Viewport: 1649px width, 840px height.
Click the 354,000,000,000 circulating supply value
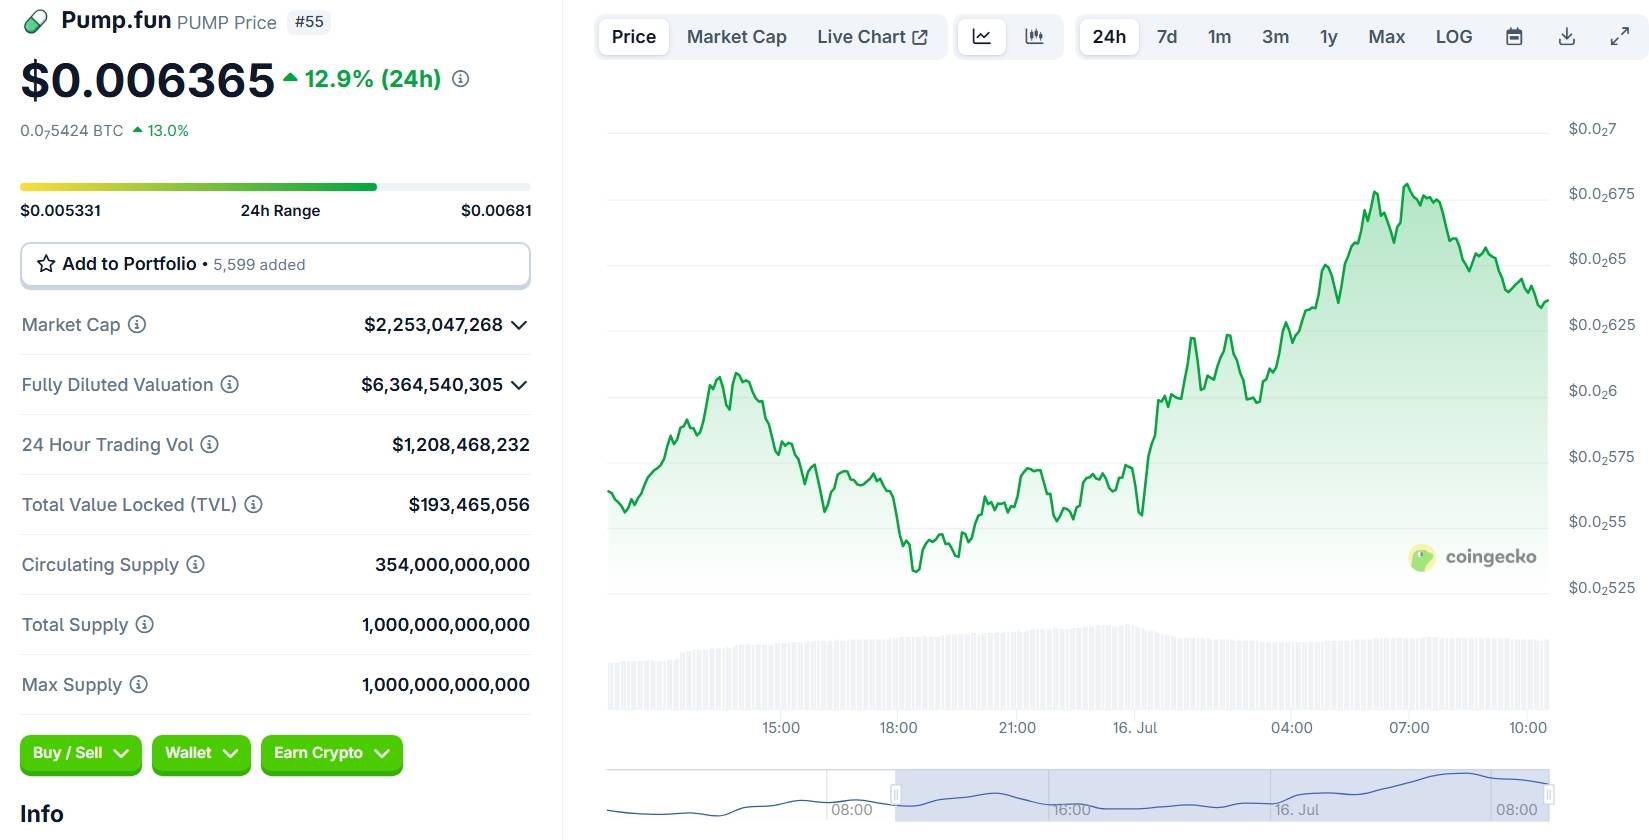coord(452,565)
